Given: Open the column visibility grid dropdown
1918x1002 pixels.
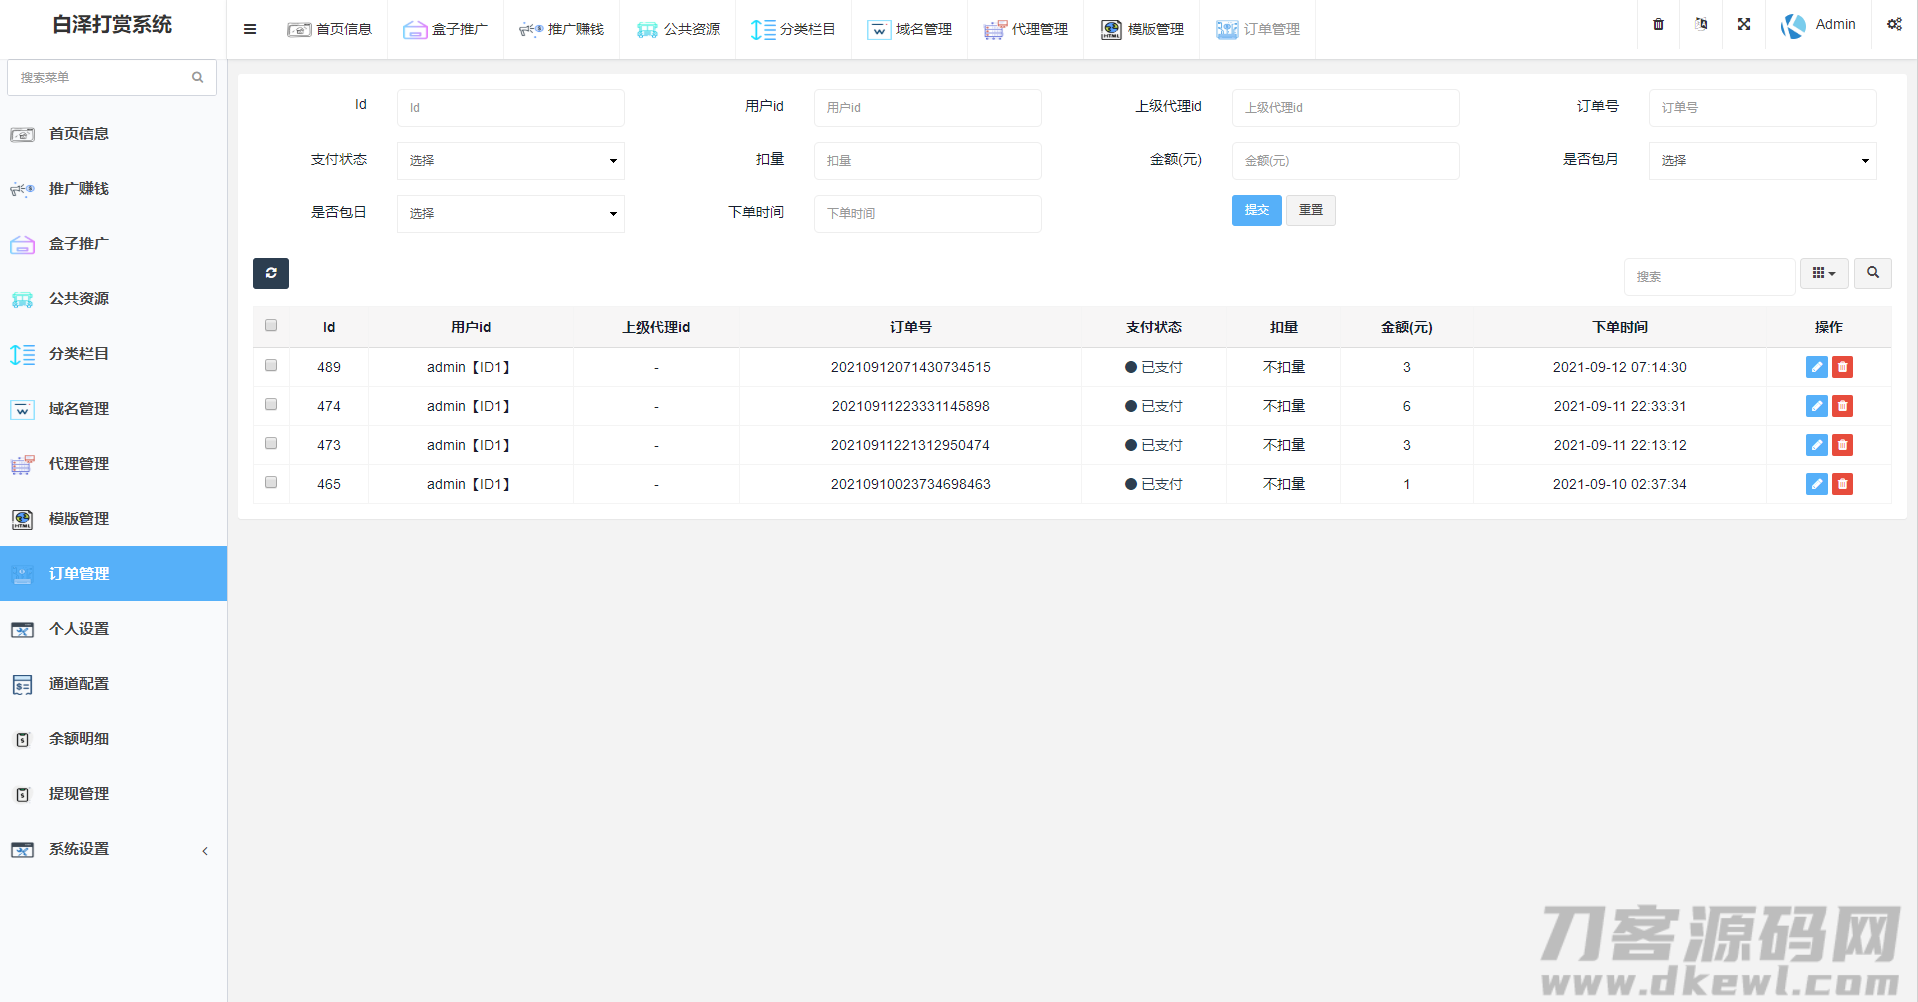Looking at the screenshot, I should [x=1824, y=273].
